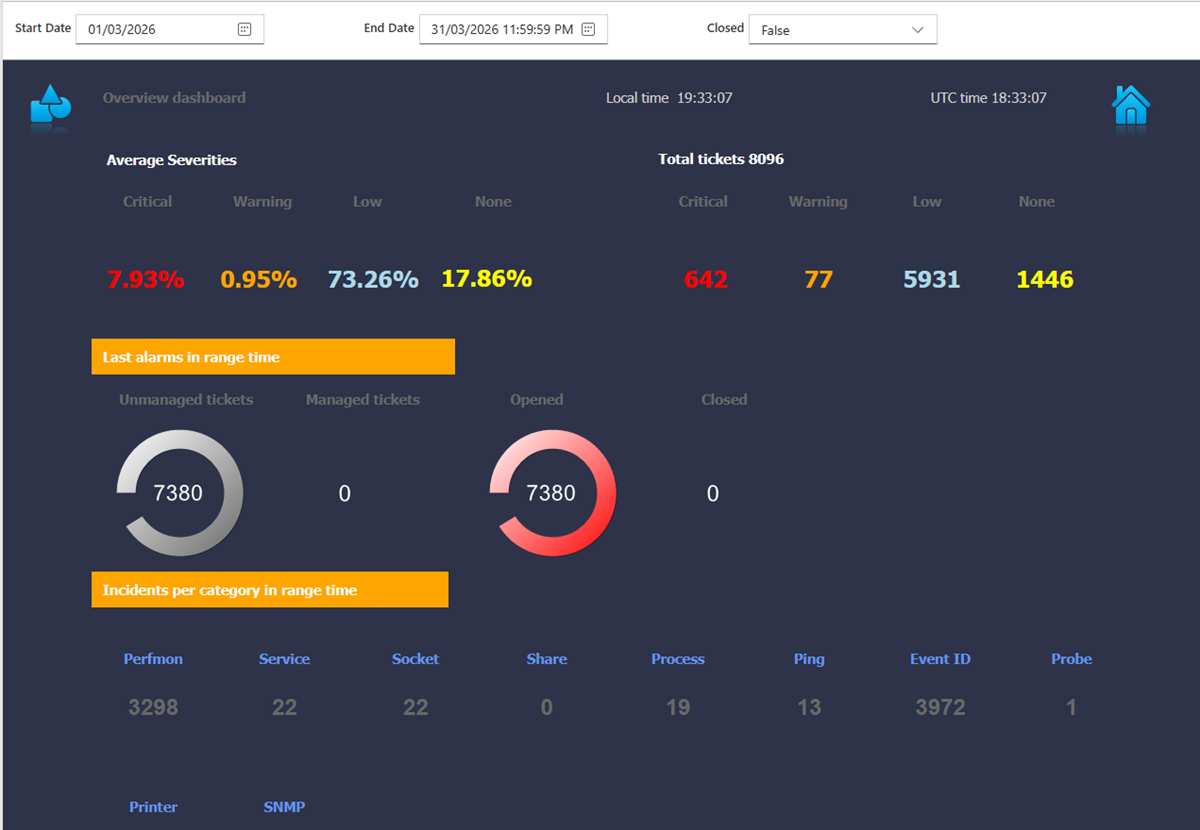The width and height of the screenshot is (1200, 830).
Task: Click the red Opened tickets donut chart
Action: (552, 493)
